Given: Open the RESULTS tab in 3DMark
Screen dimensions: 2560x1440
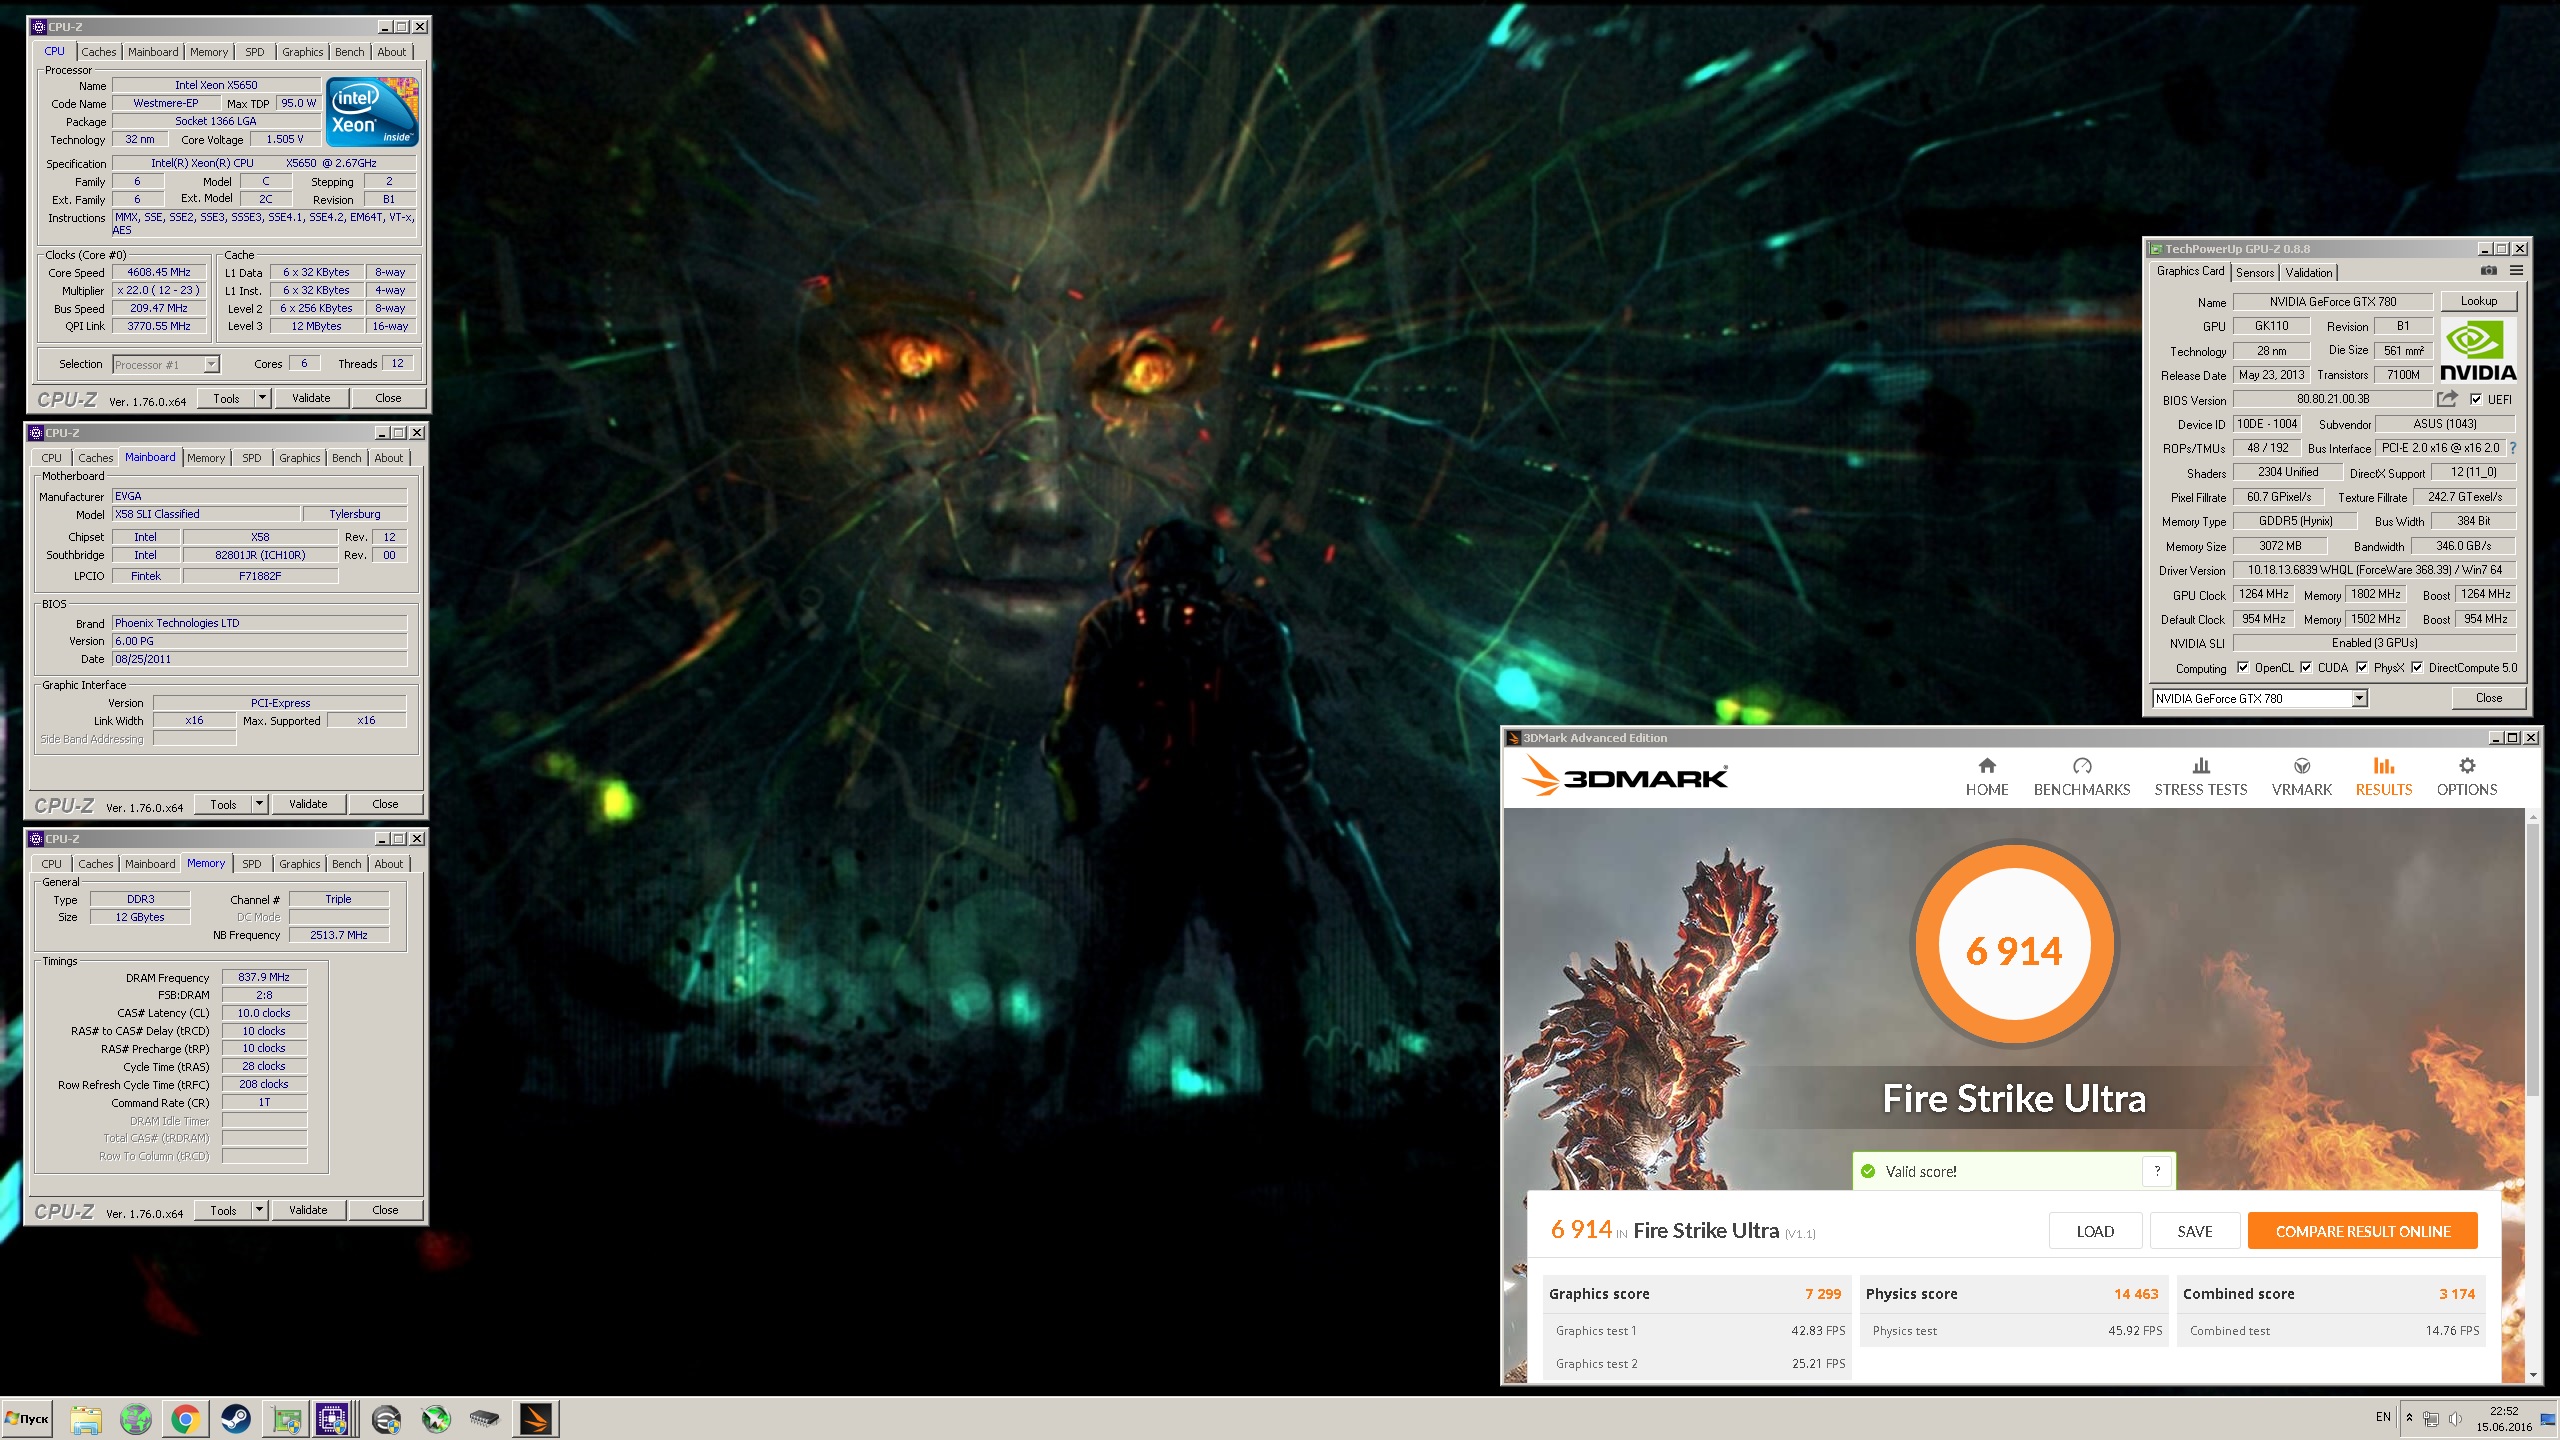Looking at the screenshot, I should click(2384, 777).
